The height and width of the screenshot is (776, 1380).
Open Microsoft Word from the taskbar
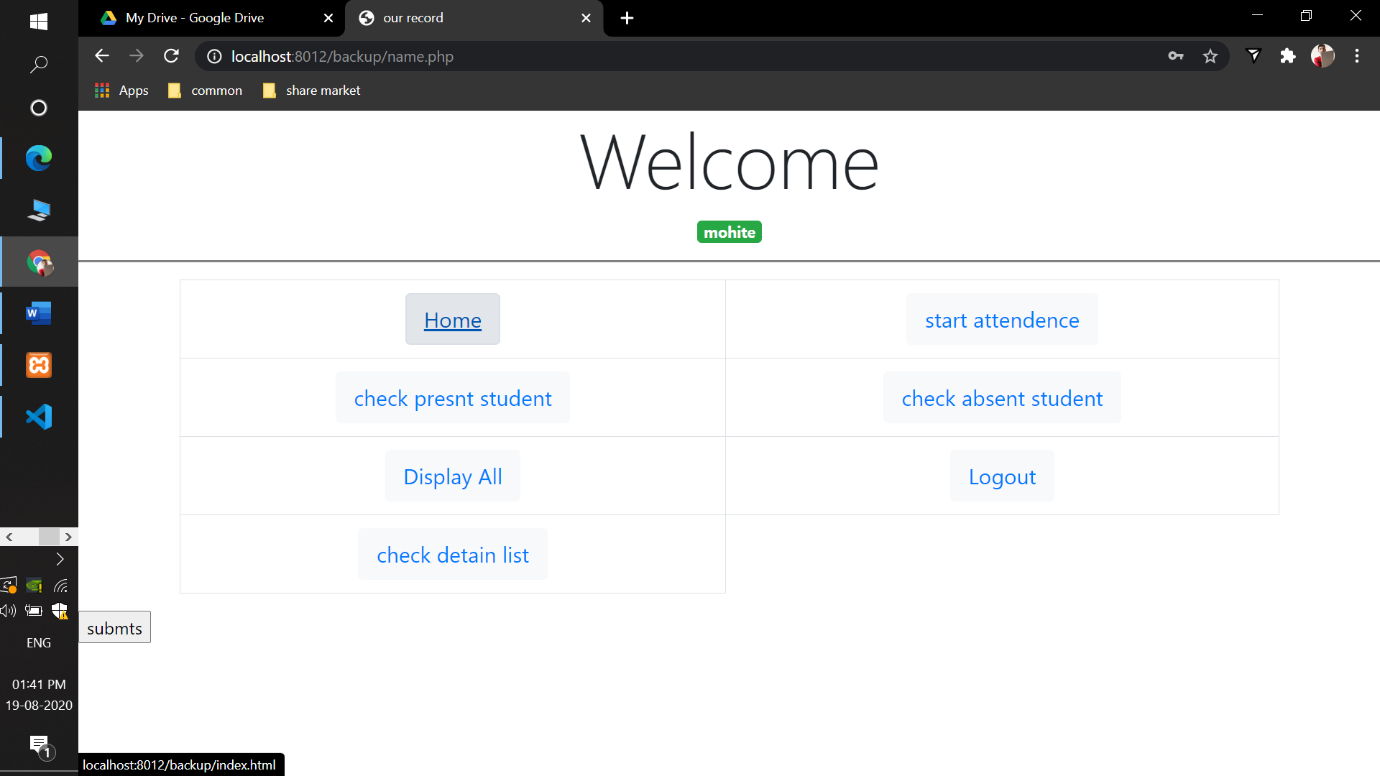[x=39, y=313]
